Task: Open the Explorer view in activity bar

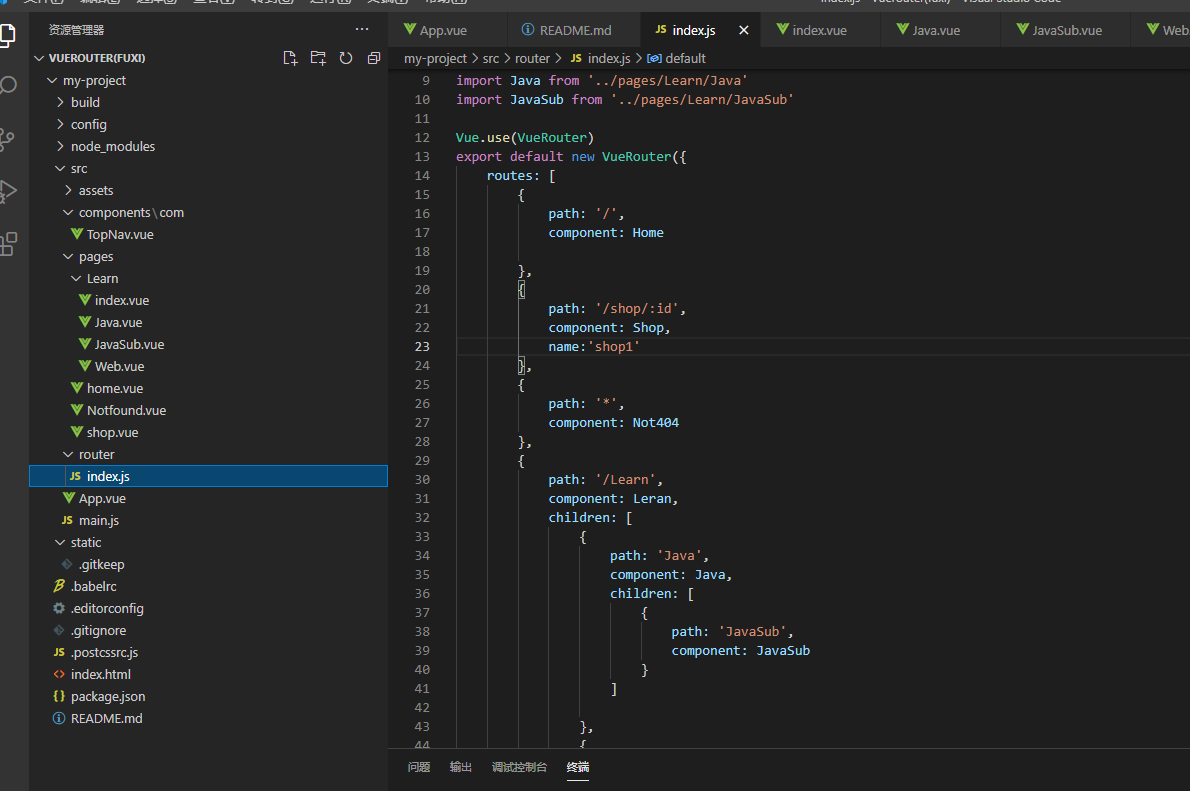Action: tap(8, 35)
